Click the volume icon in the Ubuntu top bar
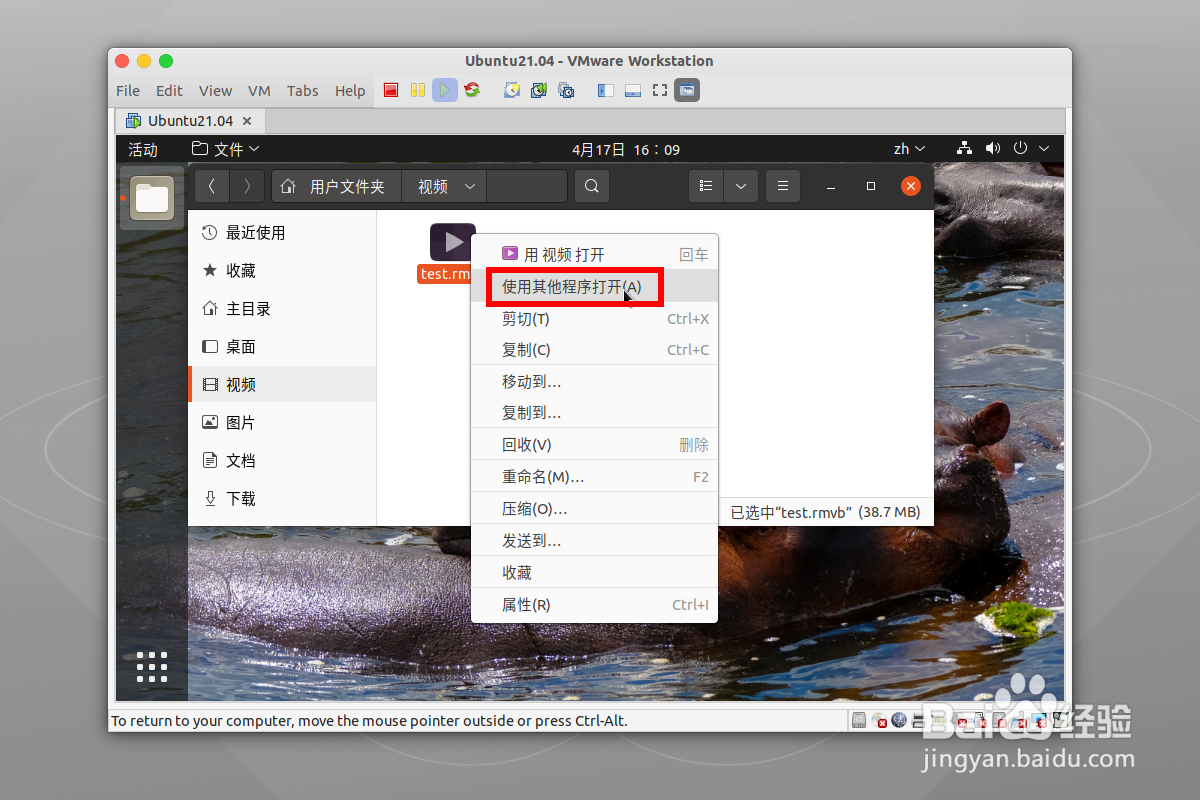Viewport: 1200px width, 800px height. point(992,148)
